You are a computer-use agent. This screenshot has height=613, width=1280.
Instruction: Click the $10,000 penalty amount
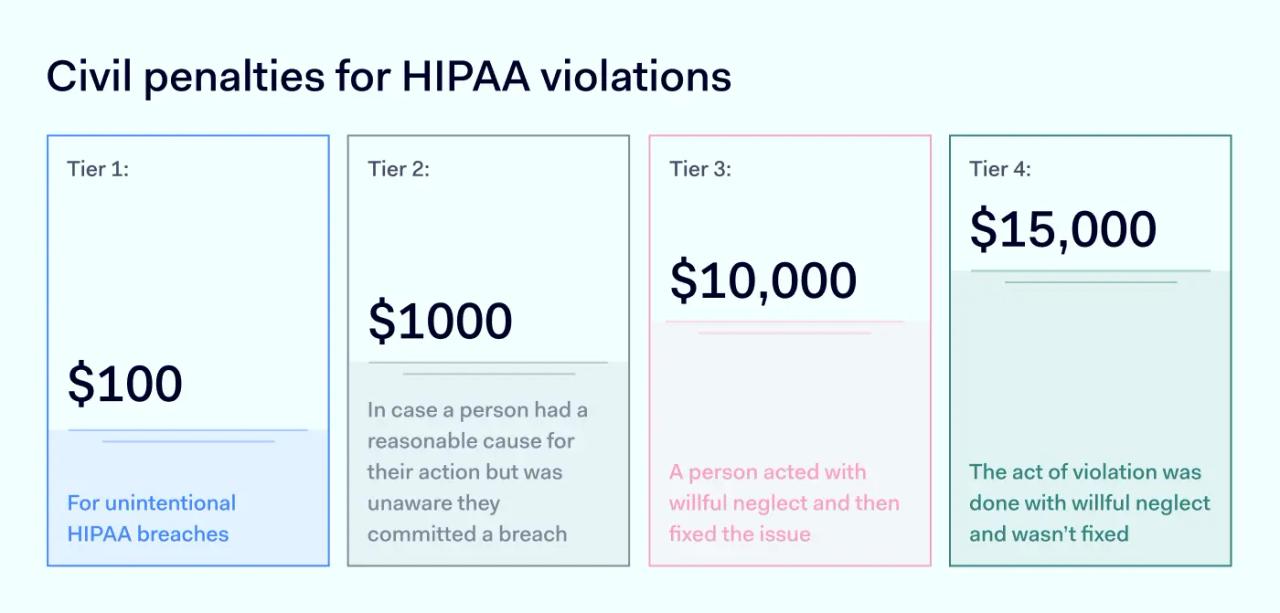763,280
